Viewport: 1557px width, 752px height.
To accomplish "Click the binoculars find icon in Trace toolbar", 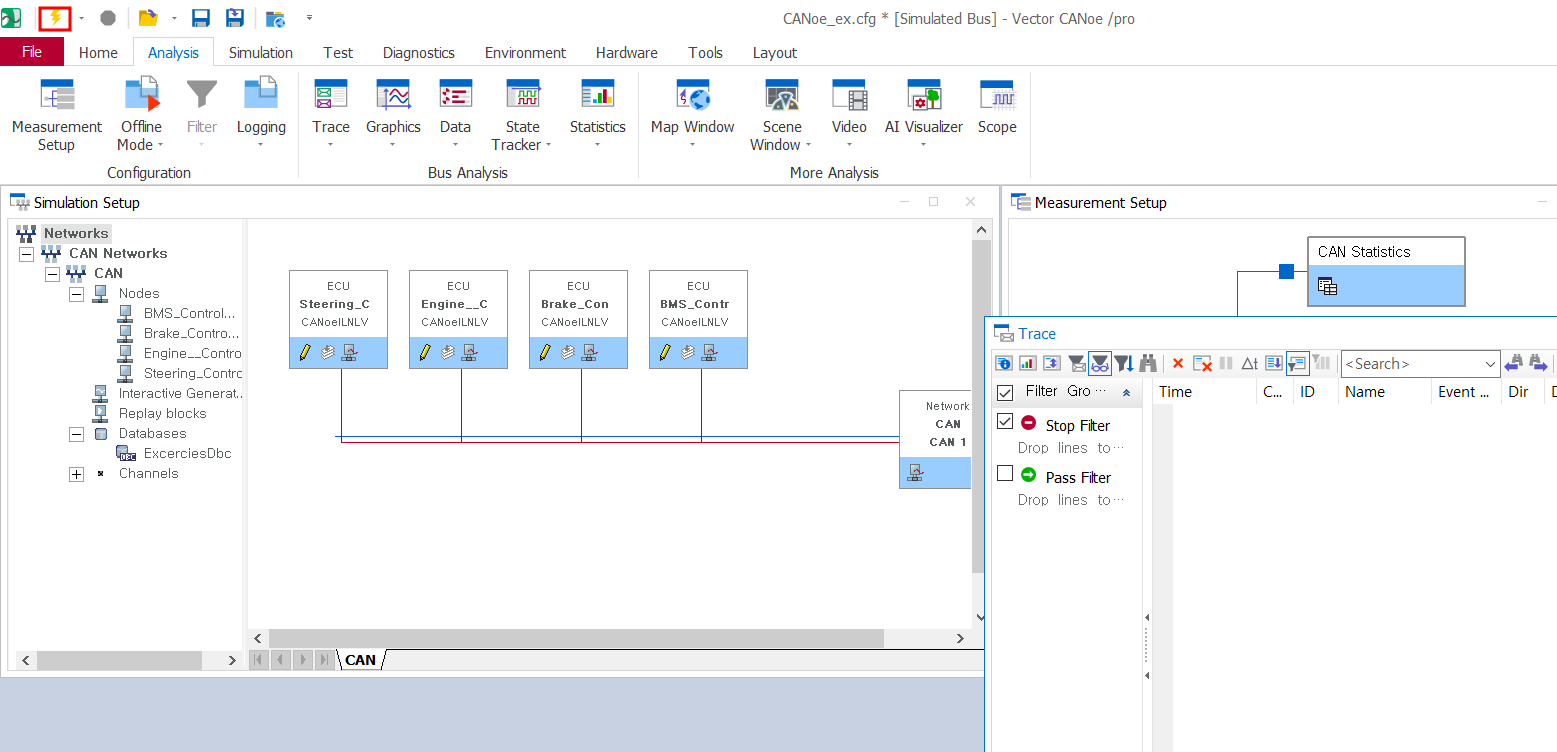I will point(1148,364).
